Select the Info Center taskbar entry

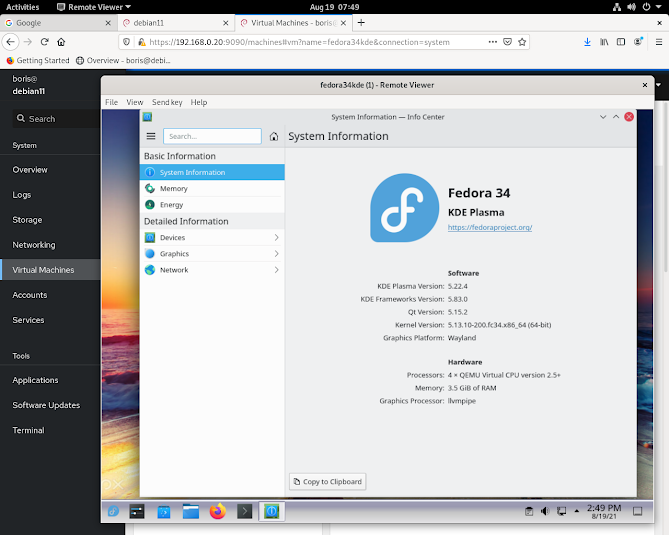271,511
